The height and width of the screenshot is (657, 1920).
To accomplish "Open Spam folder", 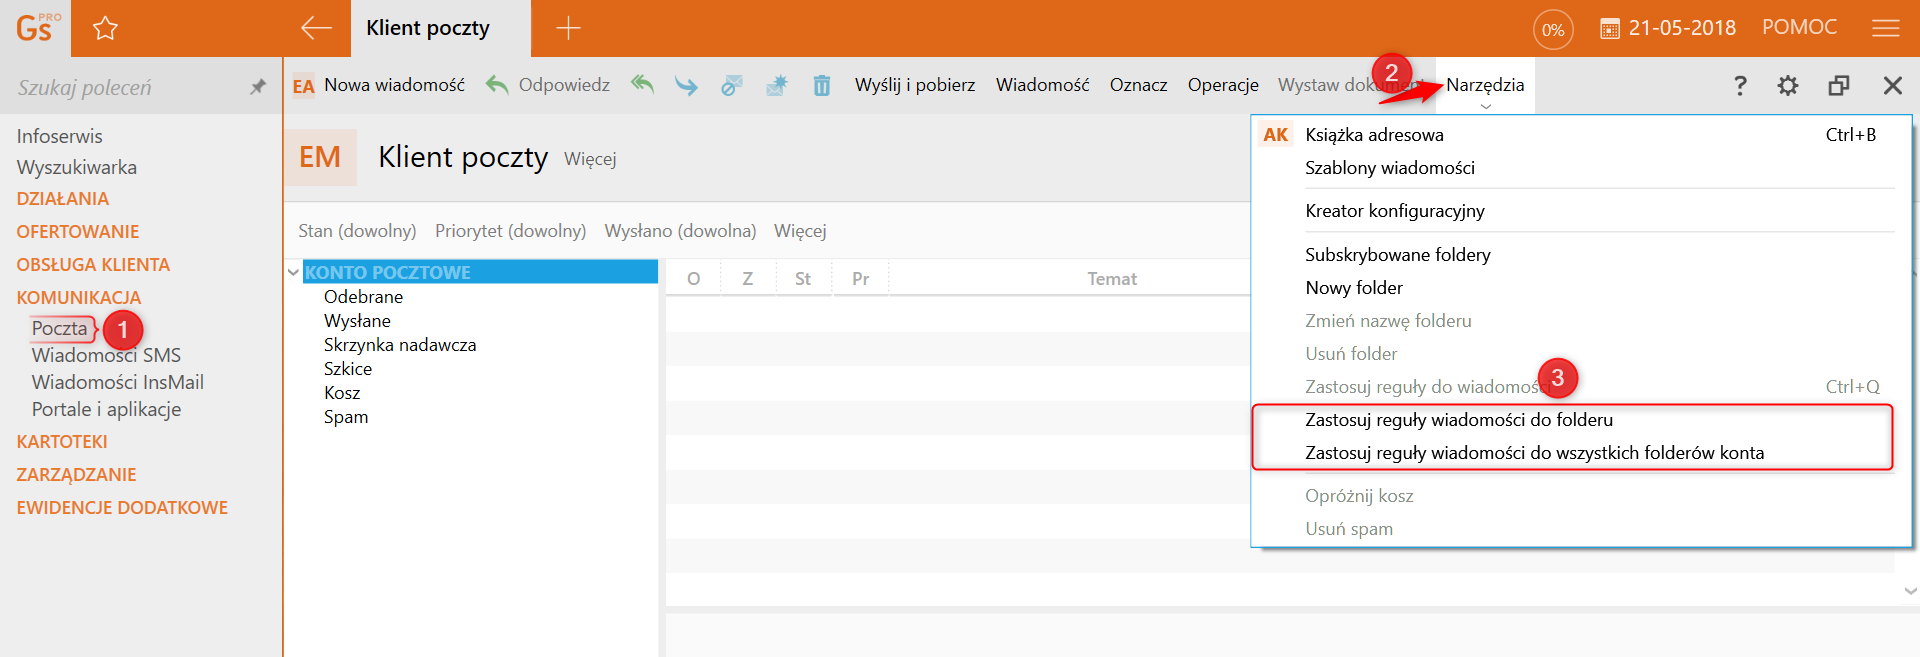I will [346, 417].
